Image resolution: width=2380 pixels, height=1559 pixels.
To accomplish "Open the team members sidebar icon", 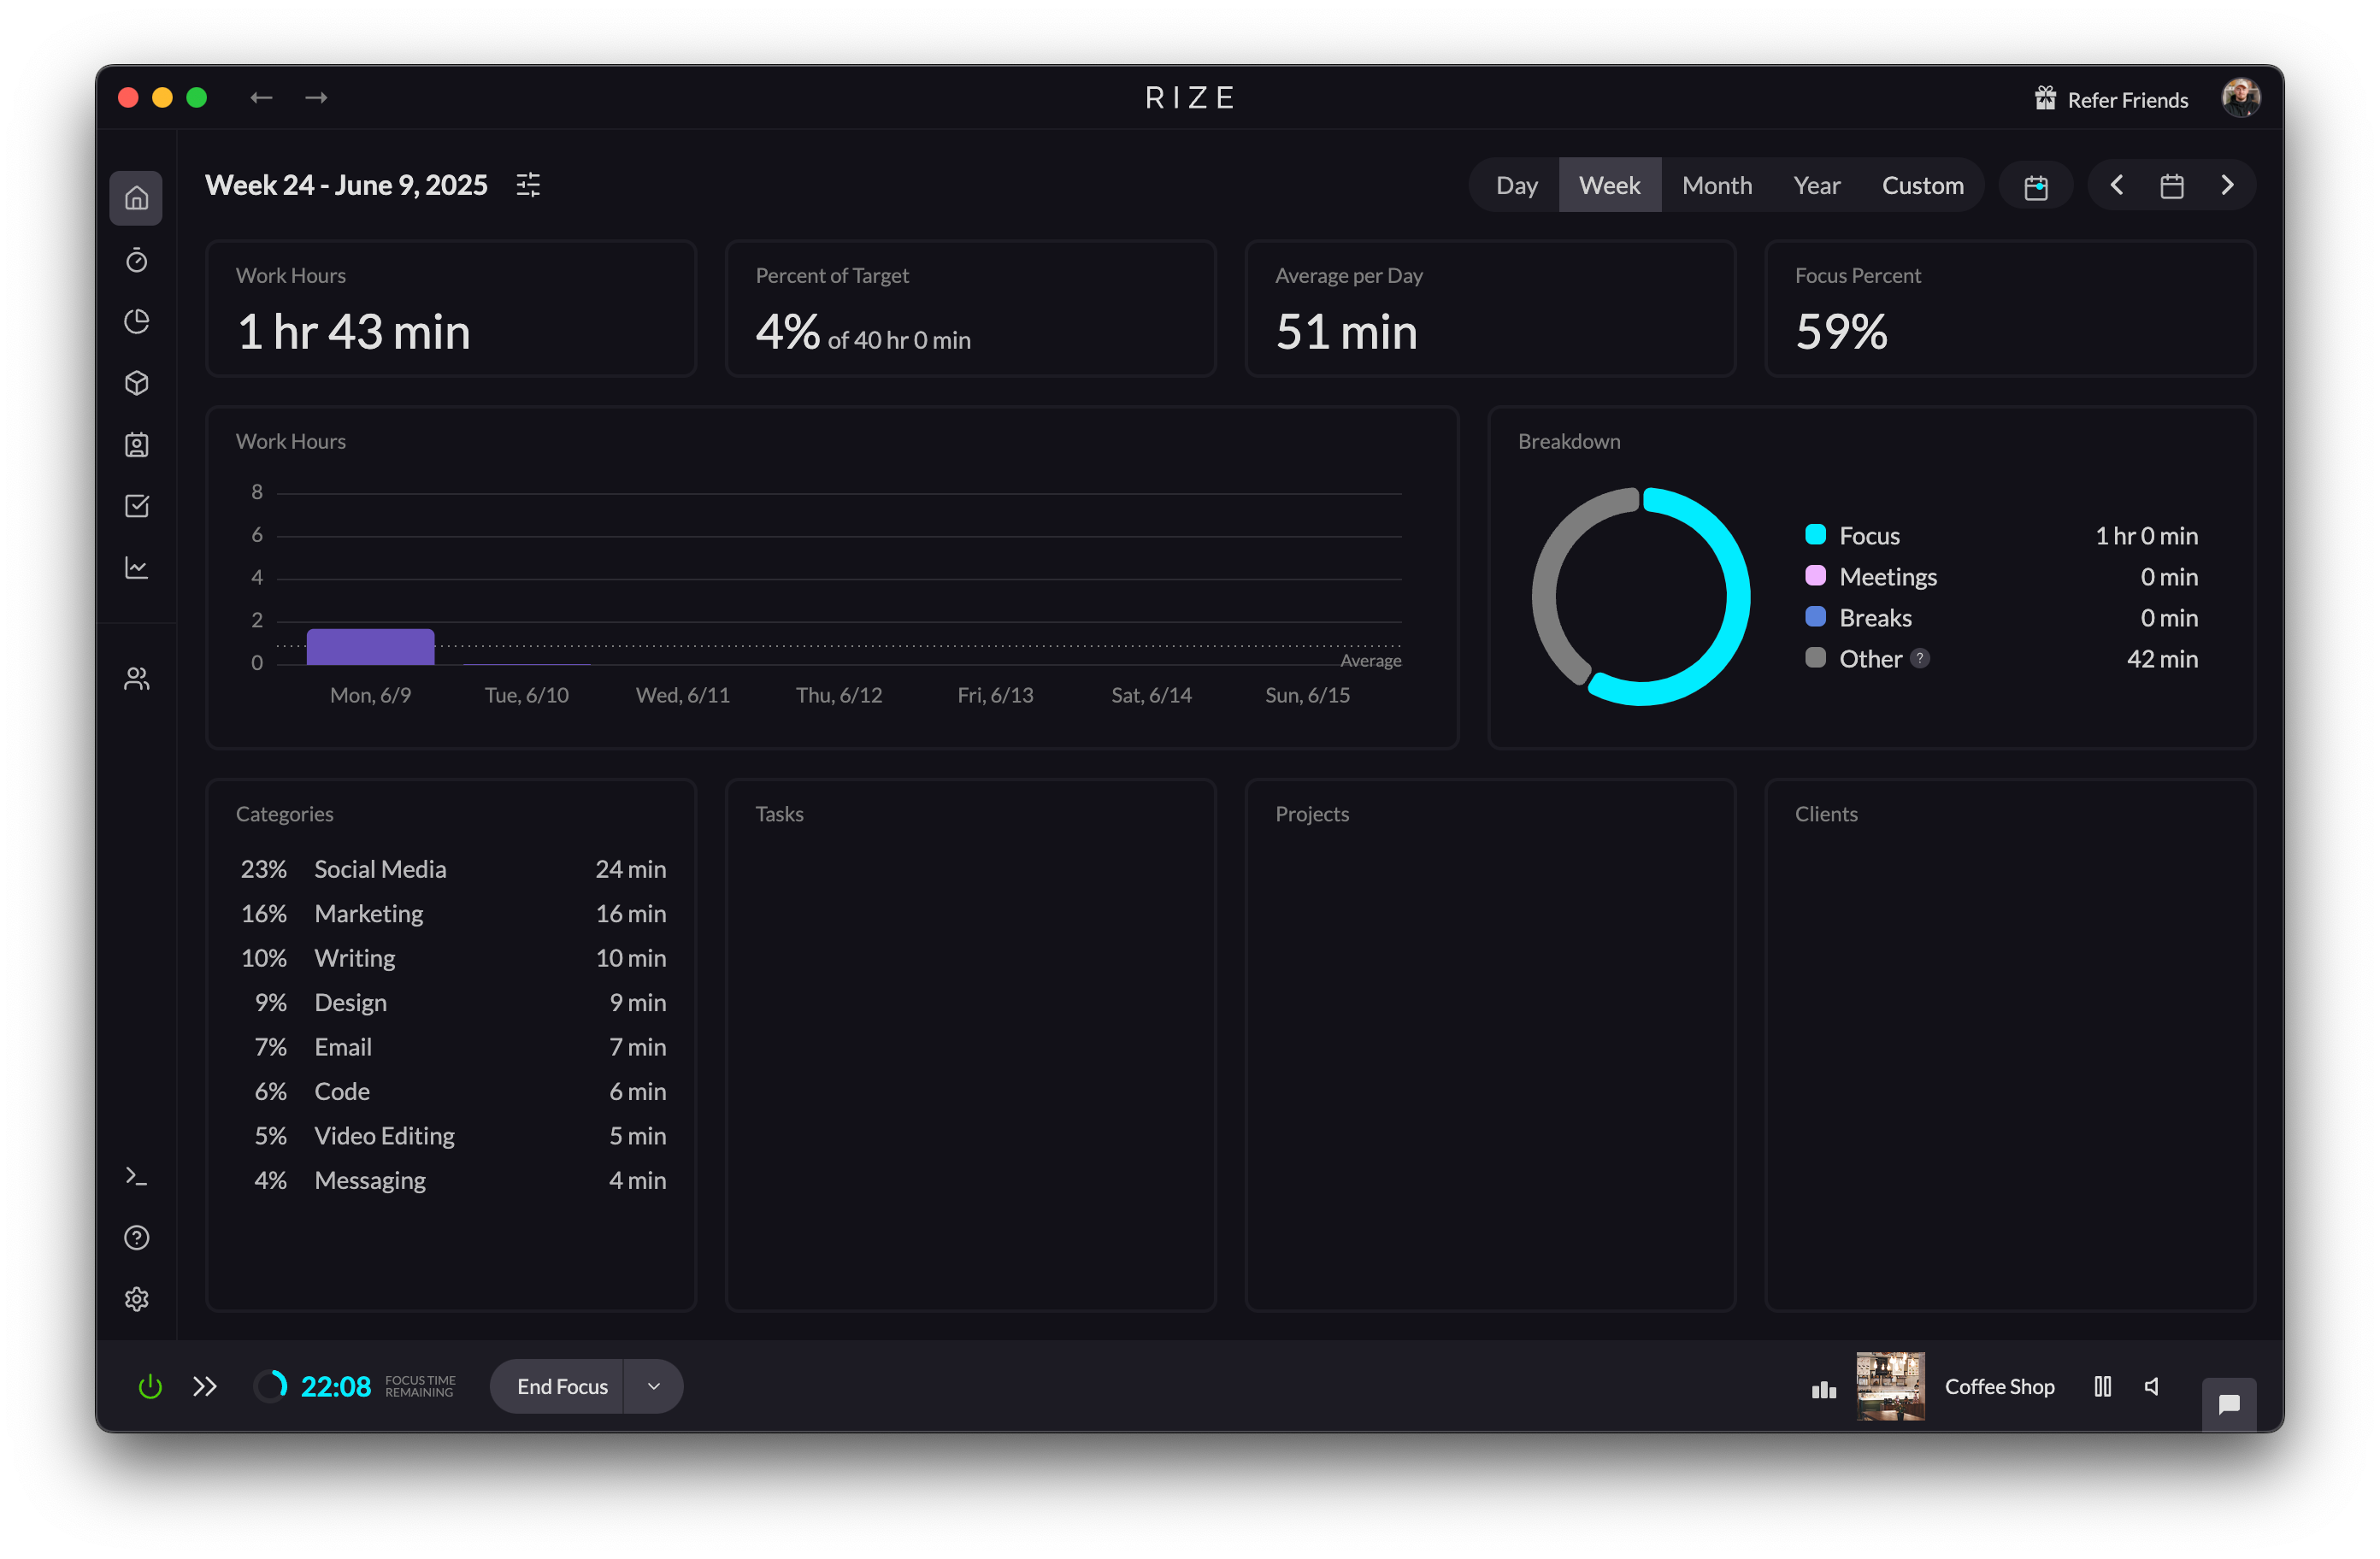I will [x=137, y=679].
